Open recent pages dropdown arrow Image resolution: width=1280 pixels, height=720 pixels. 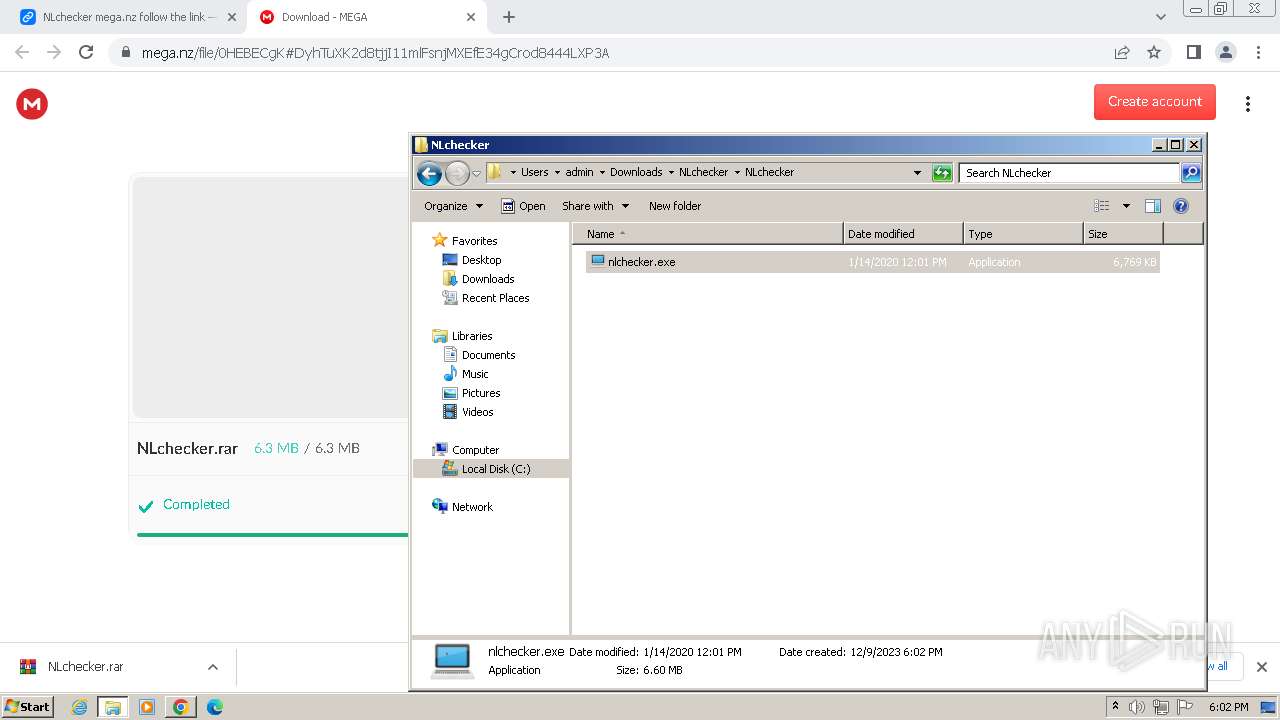coord(476,173)
